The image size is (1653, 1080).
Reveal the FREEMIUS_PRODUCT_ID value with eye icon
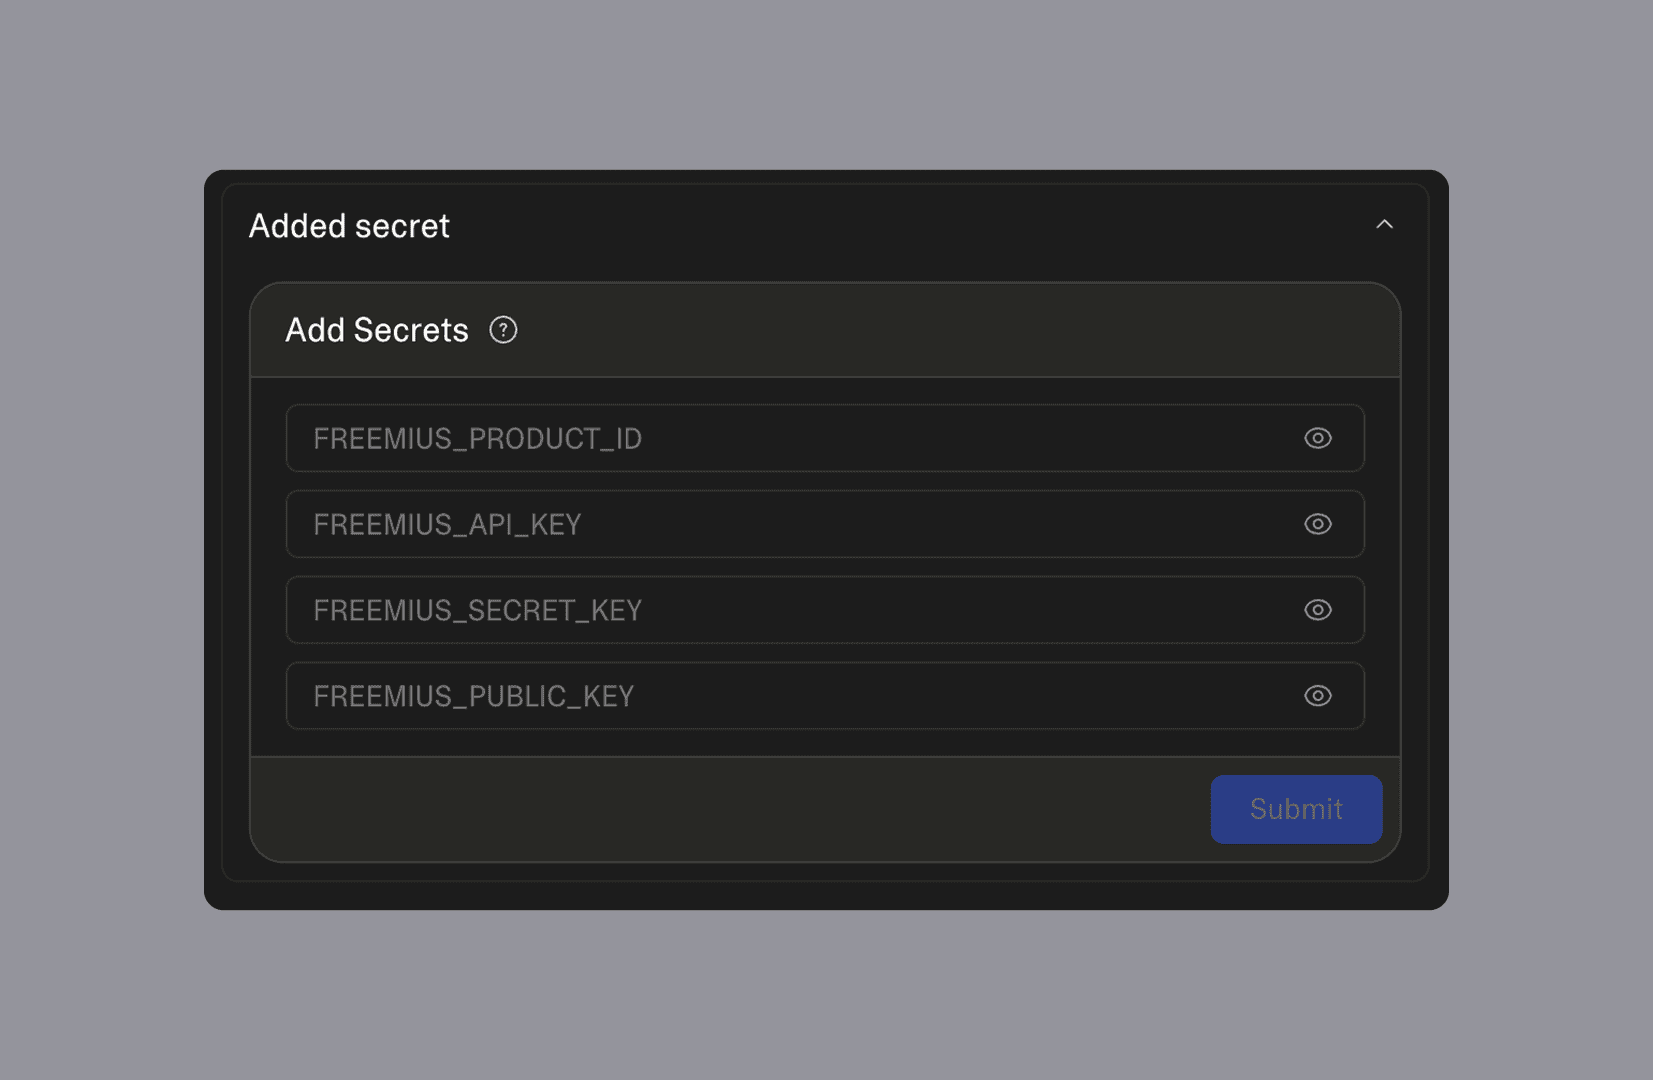[1317, 438]
